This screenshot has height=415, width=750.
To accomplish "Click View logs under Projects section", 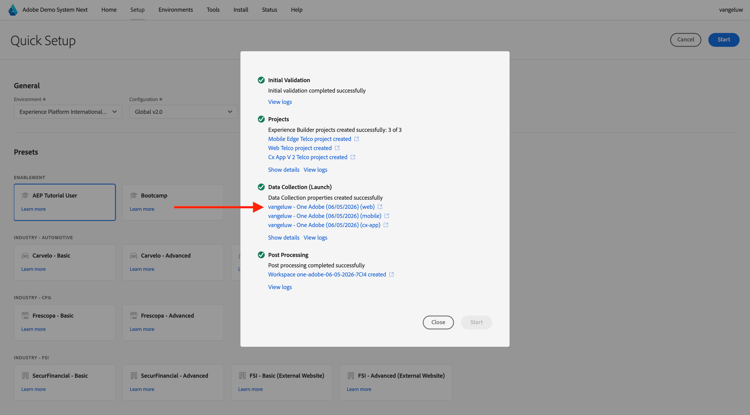I will point(316,170).
